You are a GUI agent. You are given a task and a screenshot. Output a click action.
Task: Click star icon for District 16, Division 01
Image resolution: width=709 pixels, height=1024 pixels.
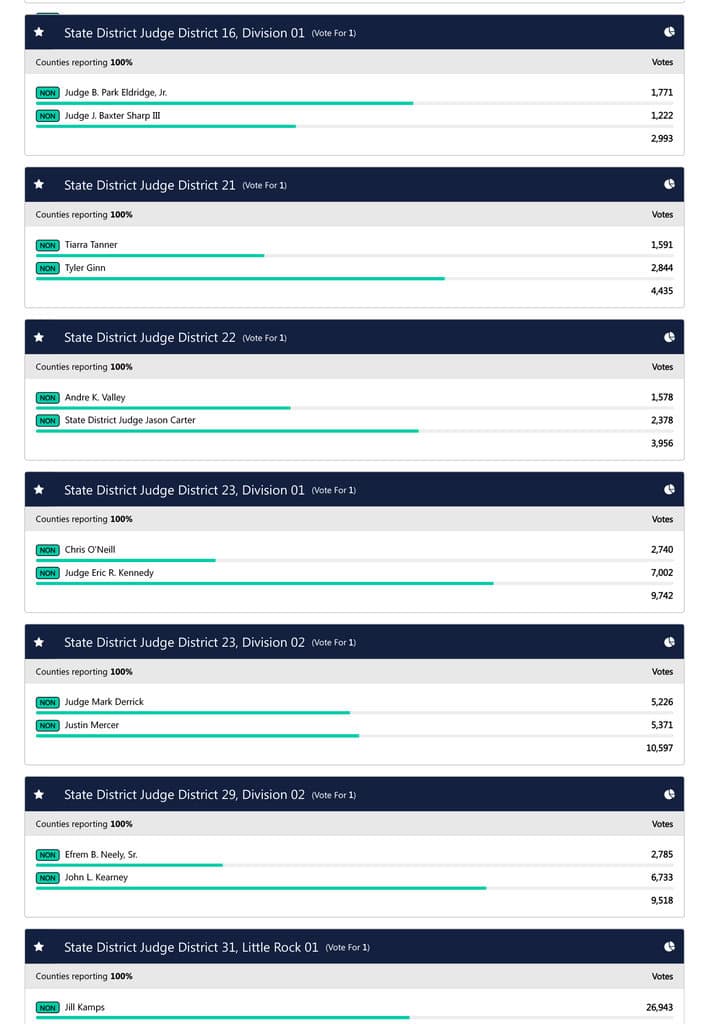[39, 32]
